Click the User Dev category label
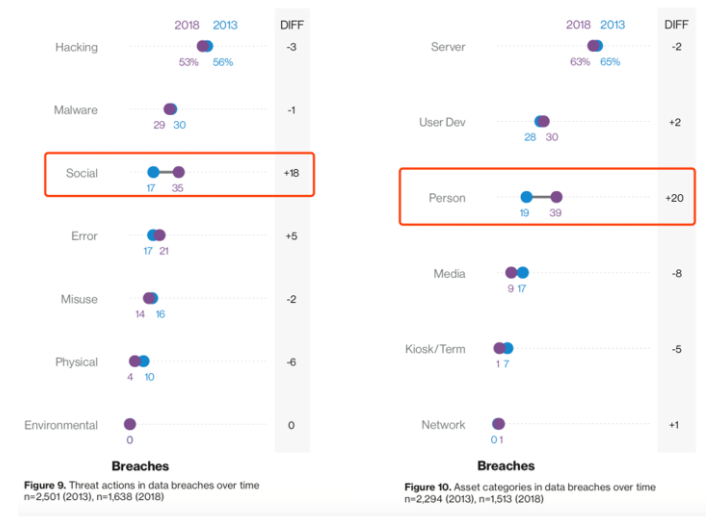This screenshot has height=530, width=709. (x=442, y=122)
